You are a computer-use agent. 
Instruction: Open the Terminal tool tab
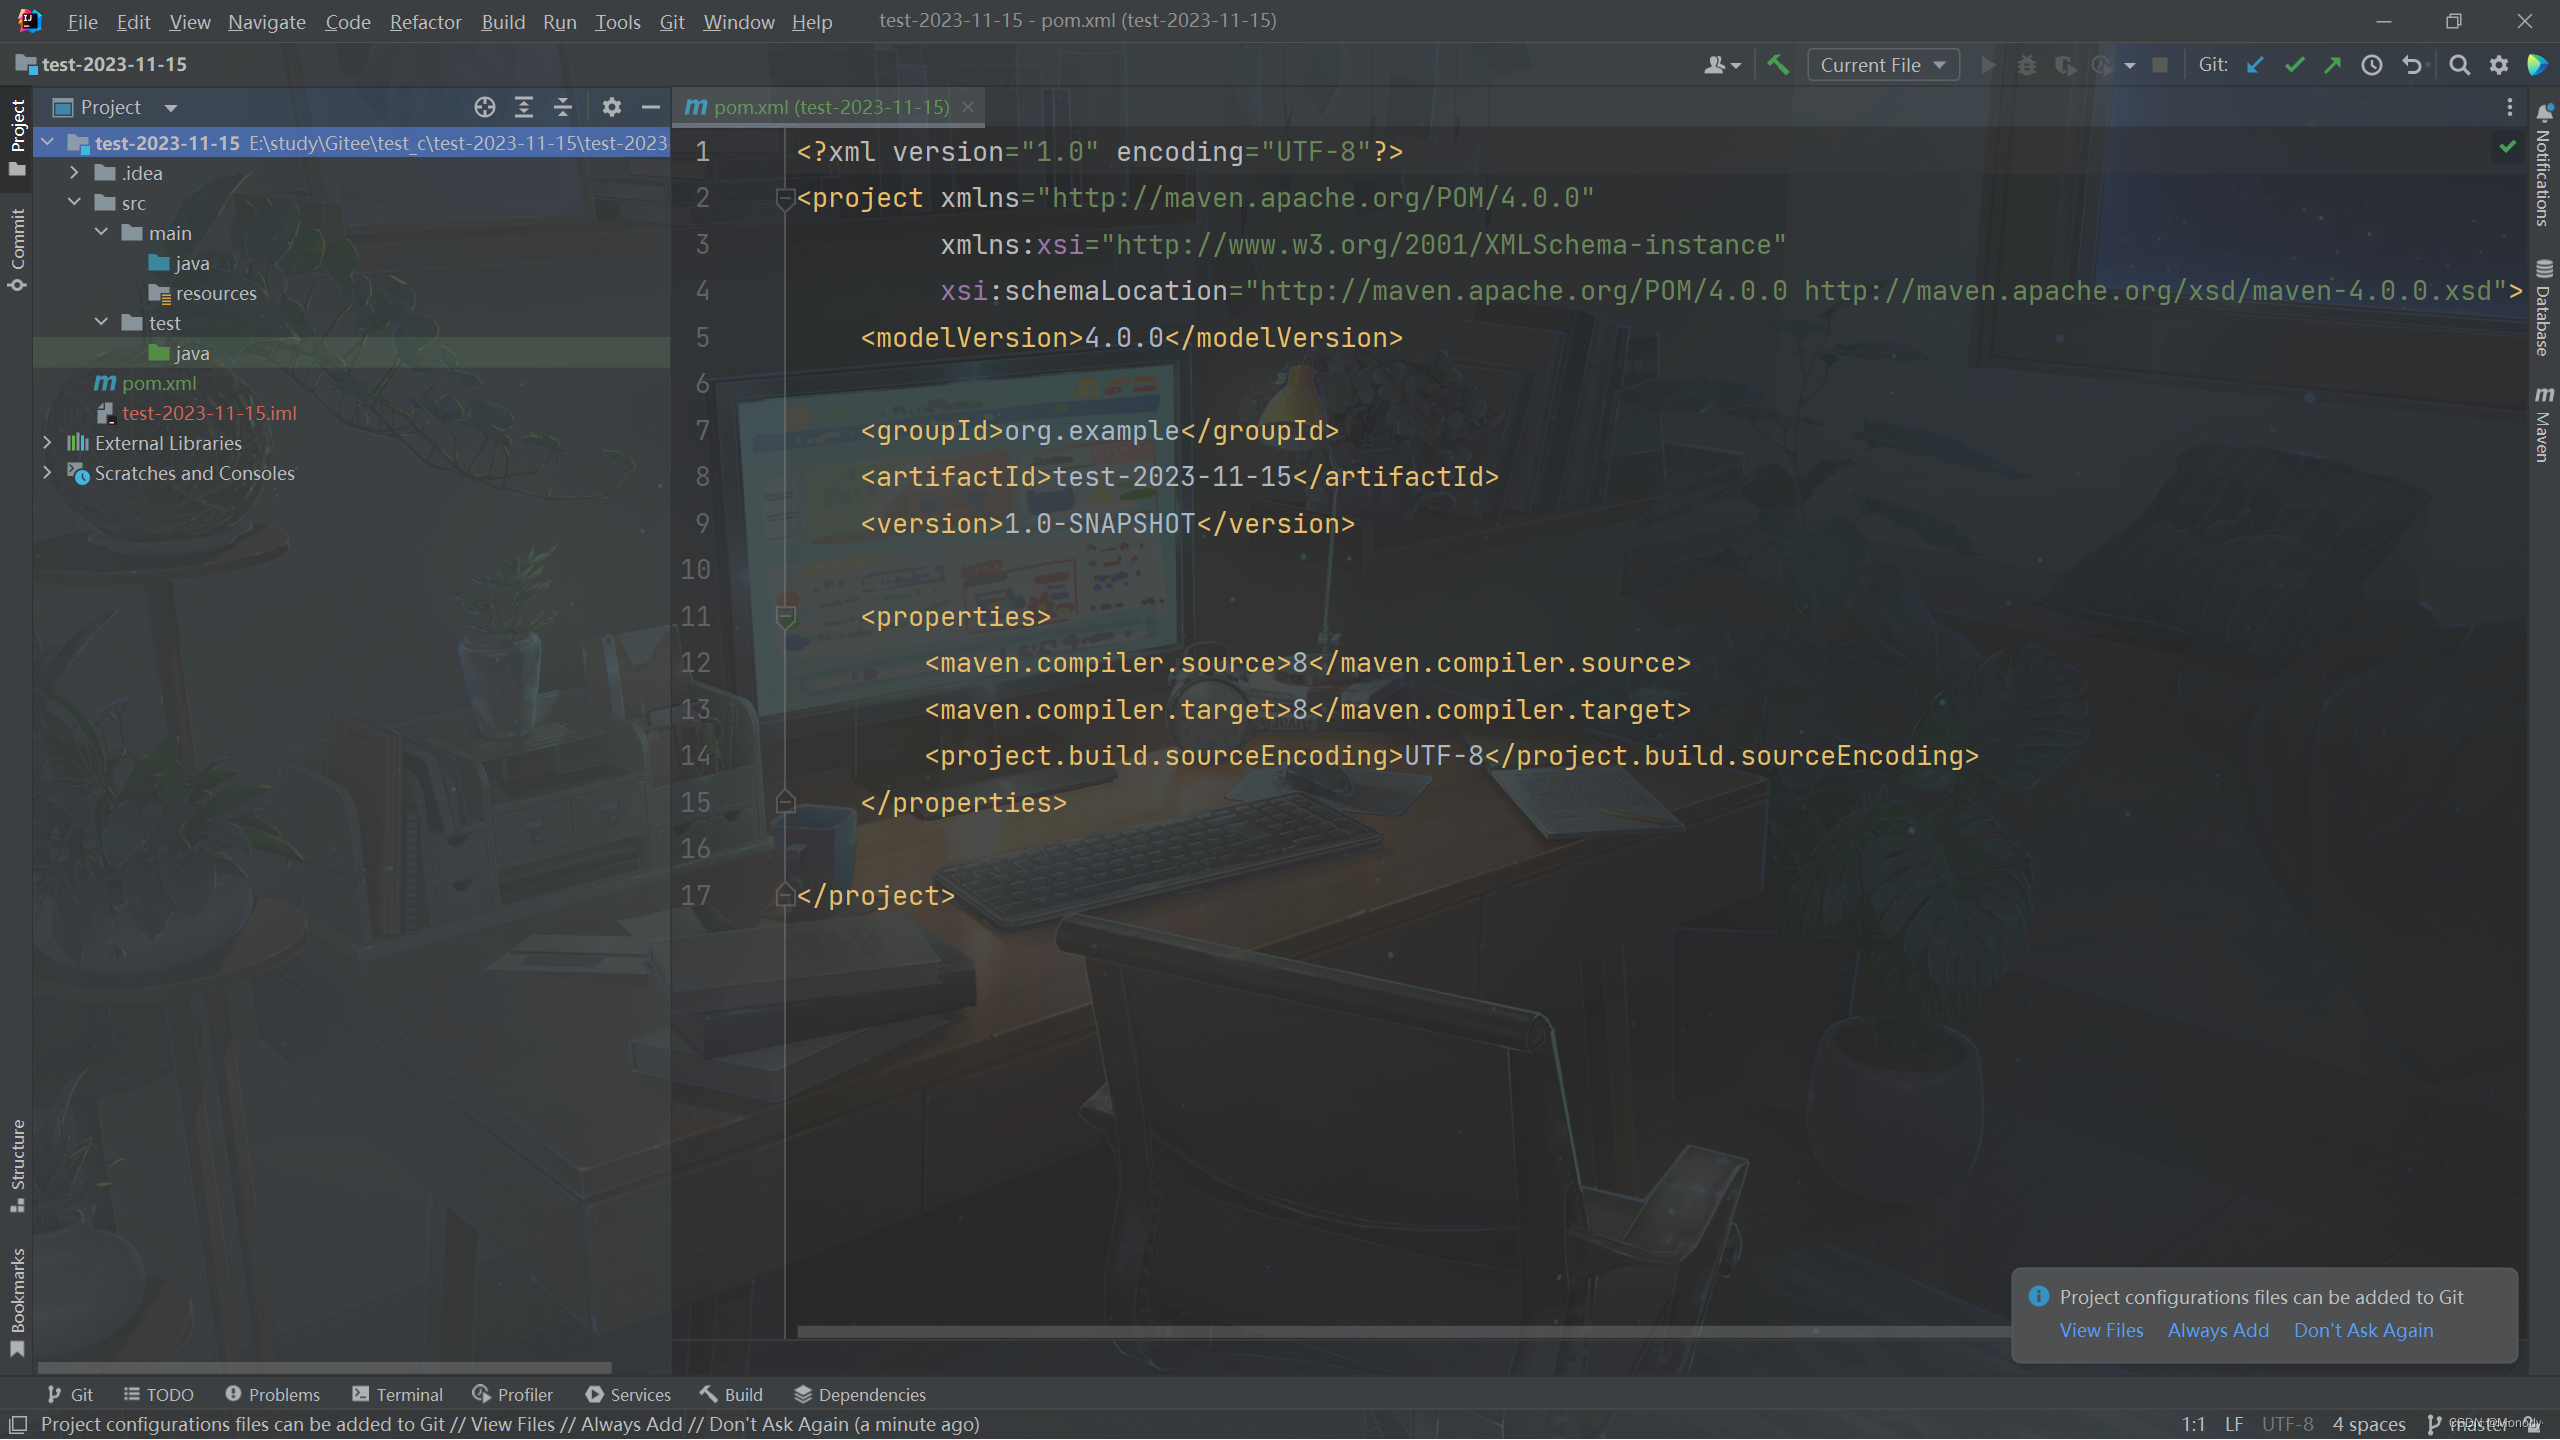pos(398,1394)
